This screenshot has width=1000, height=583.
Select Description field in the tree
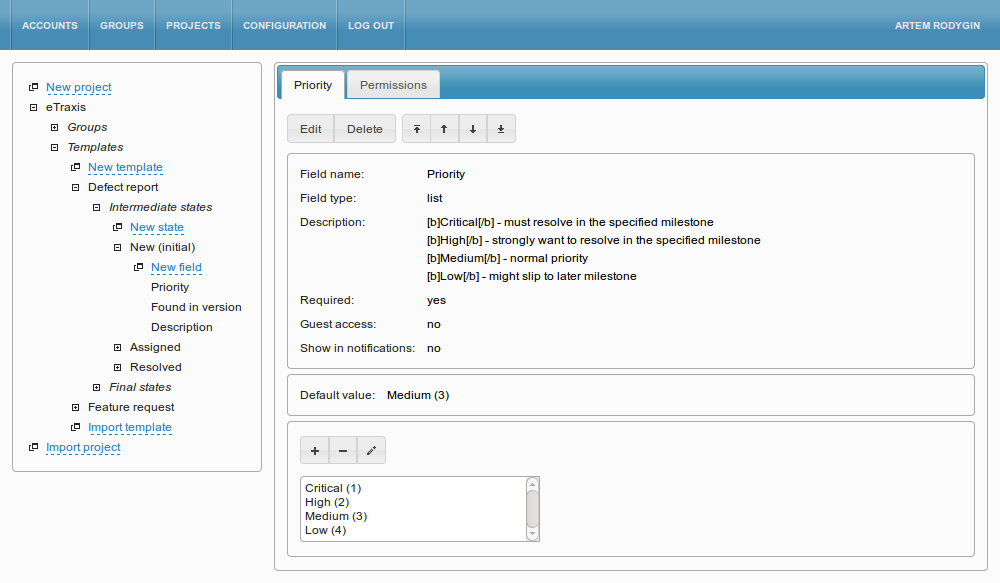coord(182,327)
